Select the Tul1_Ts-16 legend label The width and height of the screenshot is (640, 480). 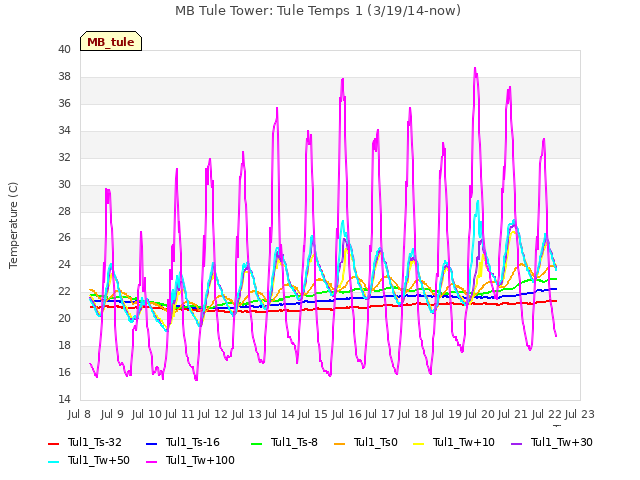pyautogui.click(x=193, y=442)
